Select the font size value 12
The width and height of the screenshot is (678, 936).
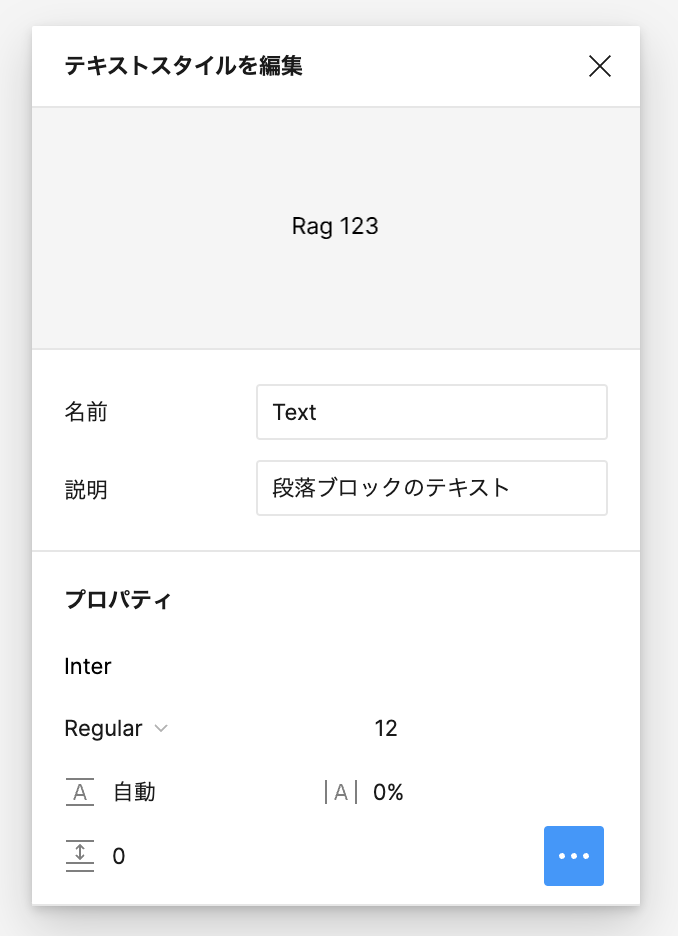coord(386,729)
